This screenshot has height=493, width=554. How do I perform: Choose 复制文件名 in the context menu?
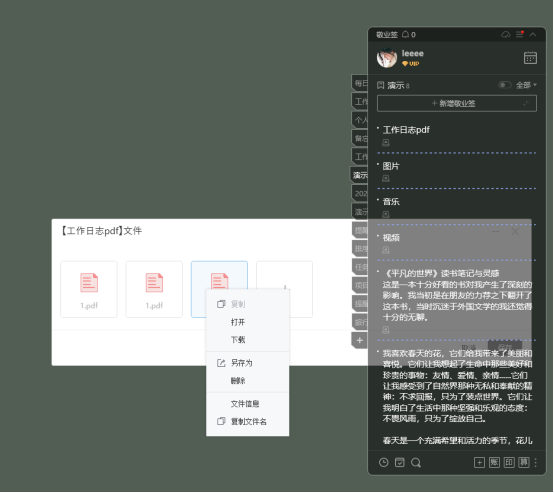click(x=248, y=421)
